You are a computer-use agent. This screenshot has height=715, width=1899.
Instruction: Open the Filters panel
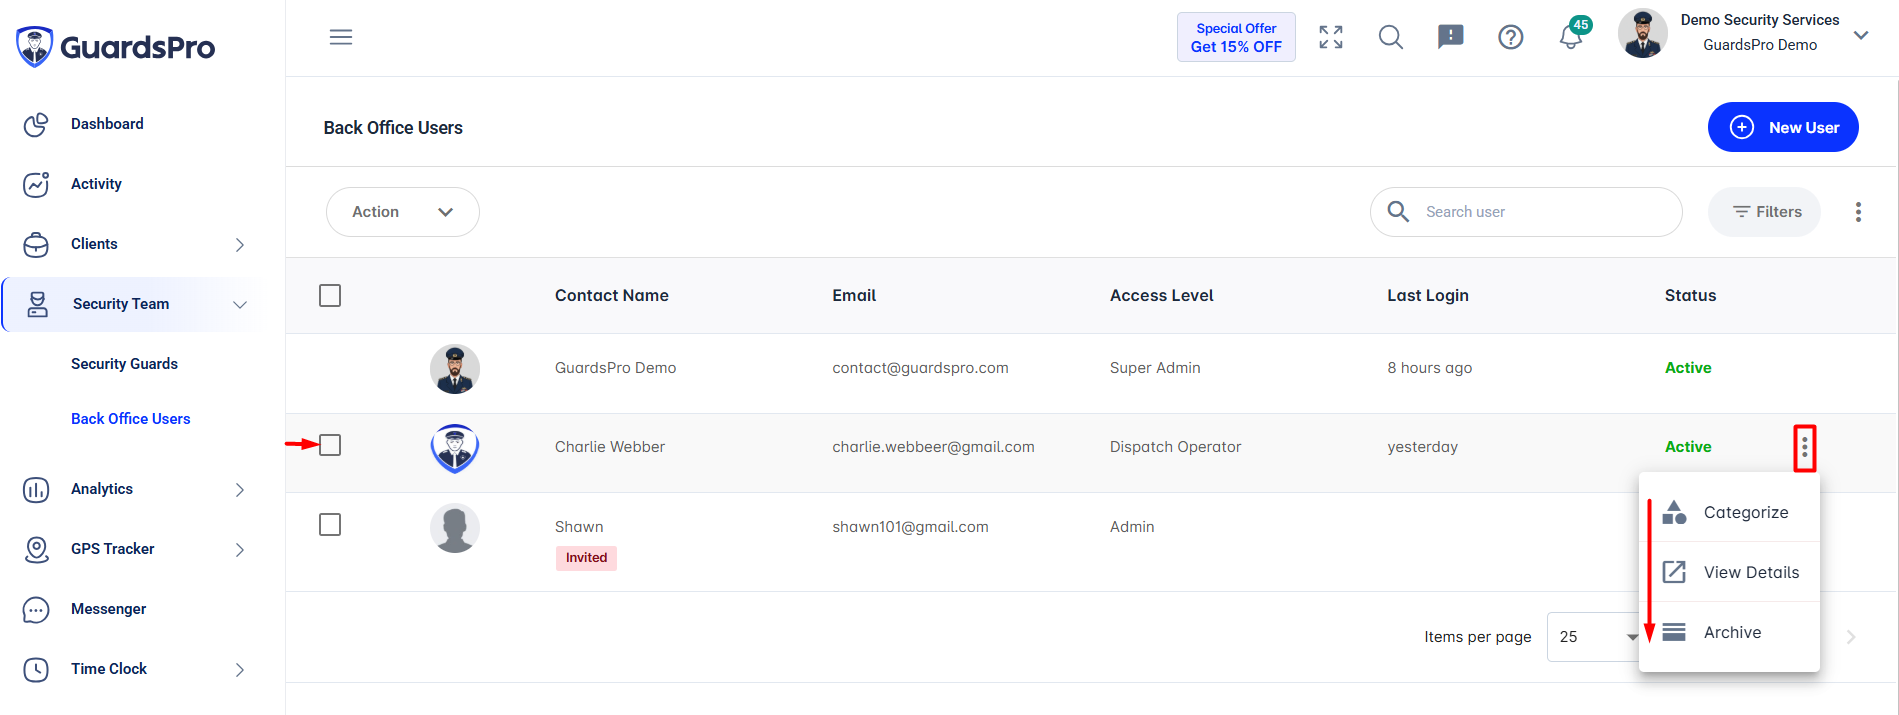click(1764, 212)
